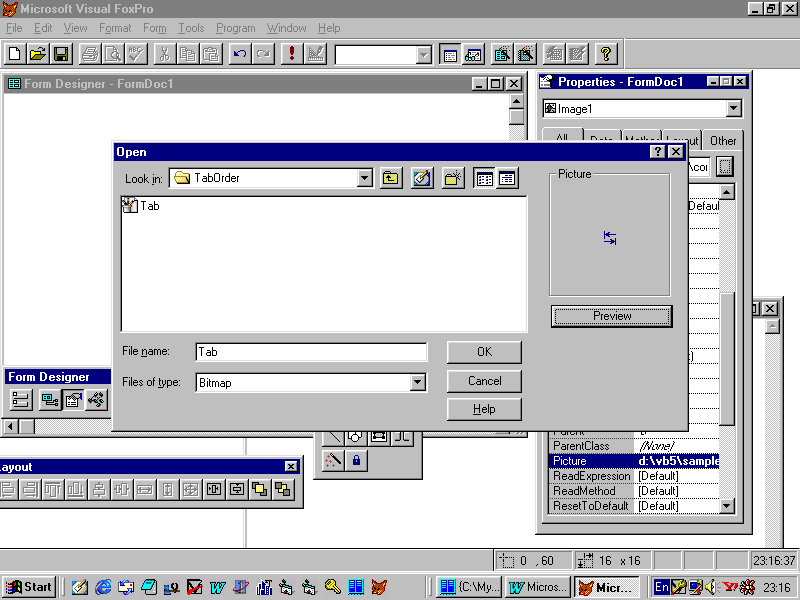
Task: Save the form with the floppy disk icon
Action: (61, 54)
